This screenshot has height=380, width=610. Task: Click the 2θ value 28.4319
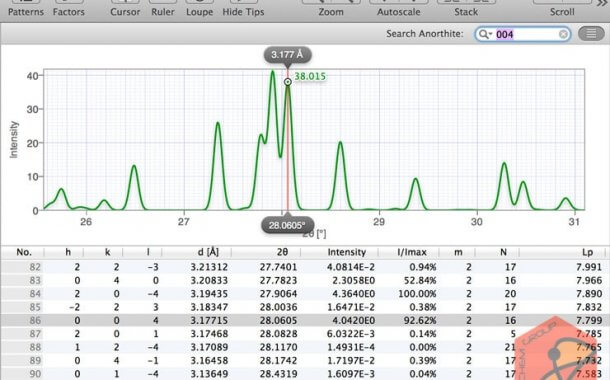tap(278, 374)
